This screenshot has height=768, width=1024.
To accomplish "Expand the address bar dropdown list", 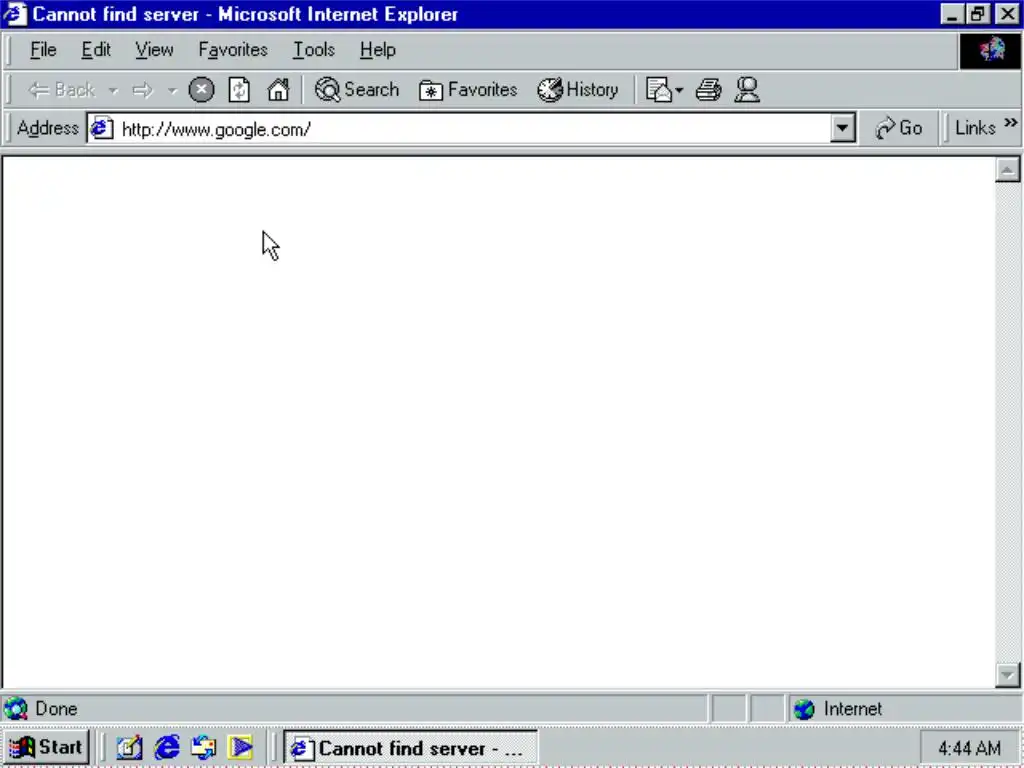I will (842, 129).
